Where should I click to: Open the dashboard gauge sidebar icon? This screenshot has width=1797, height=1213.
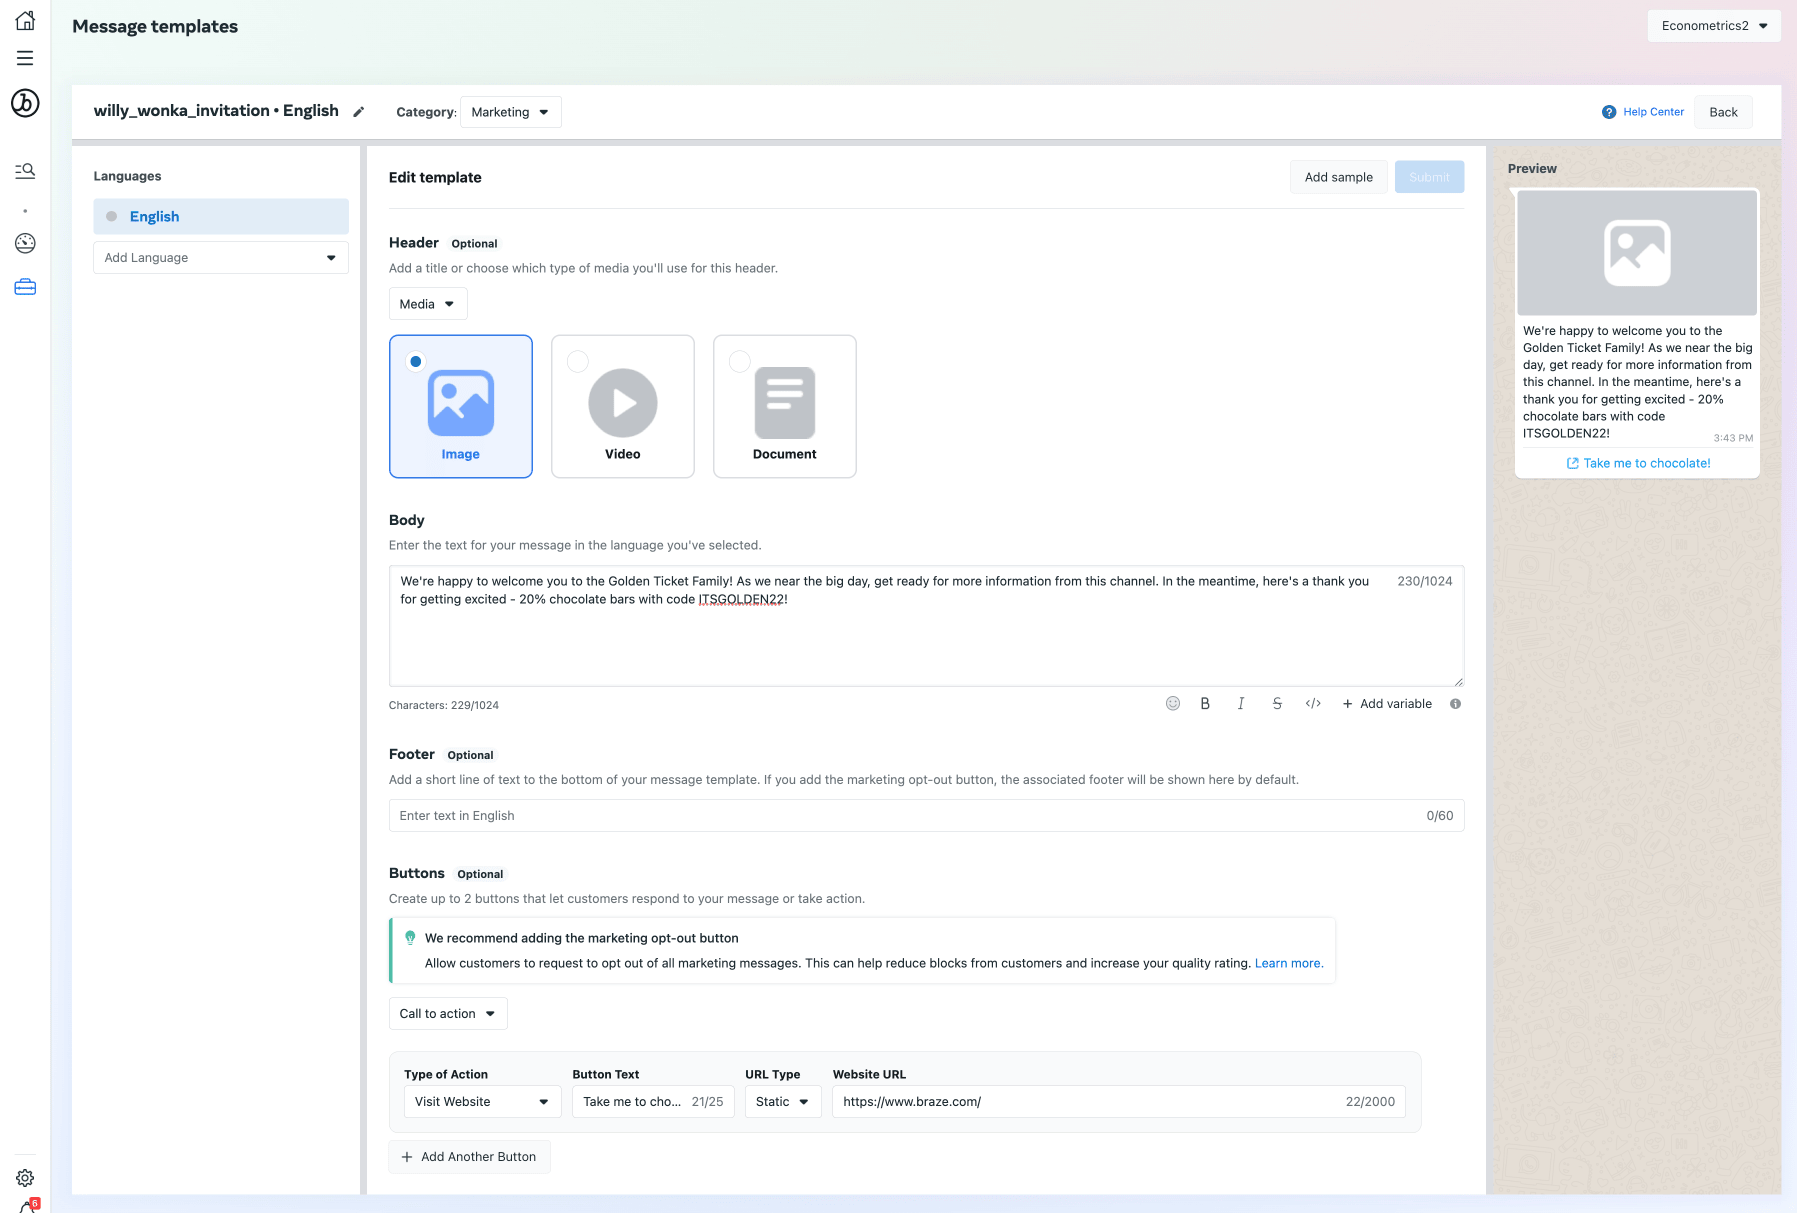pos(25,243)
